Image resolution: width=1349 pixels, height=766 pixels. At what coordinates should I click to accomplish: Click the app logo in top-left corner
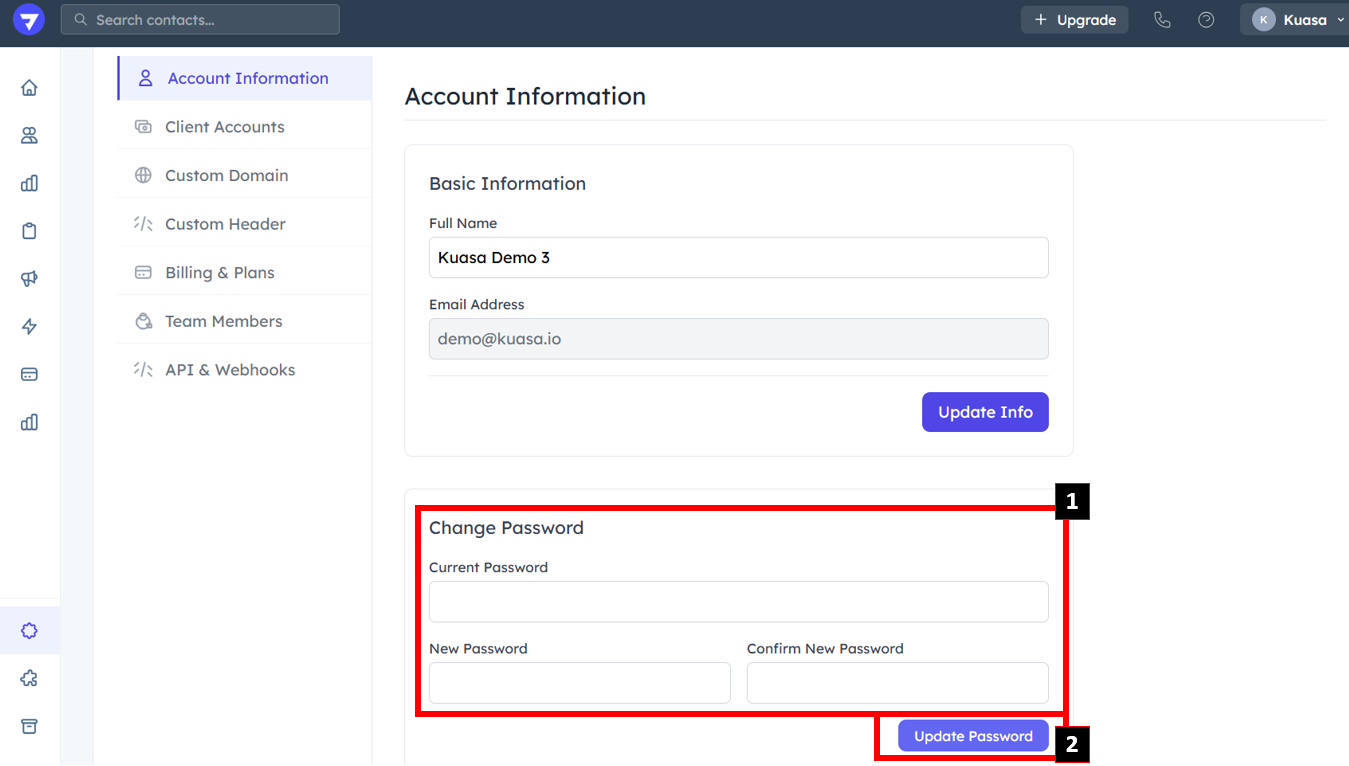tap(29, 20)
